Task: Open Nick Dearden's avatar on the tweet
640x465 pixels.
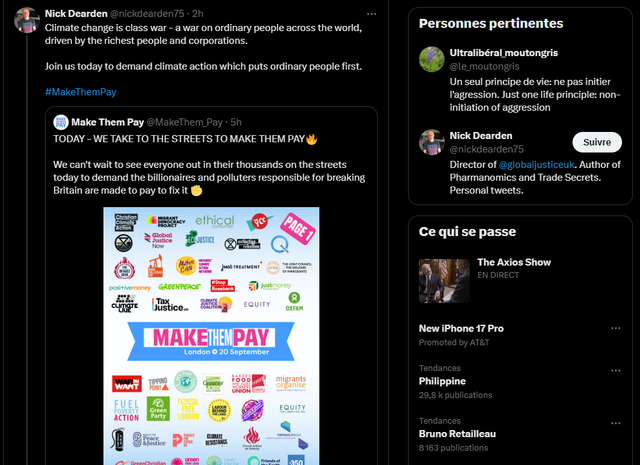Action: [27, 20]
